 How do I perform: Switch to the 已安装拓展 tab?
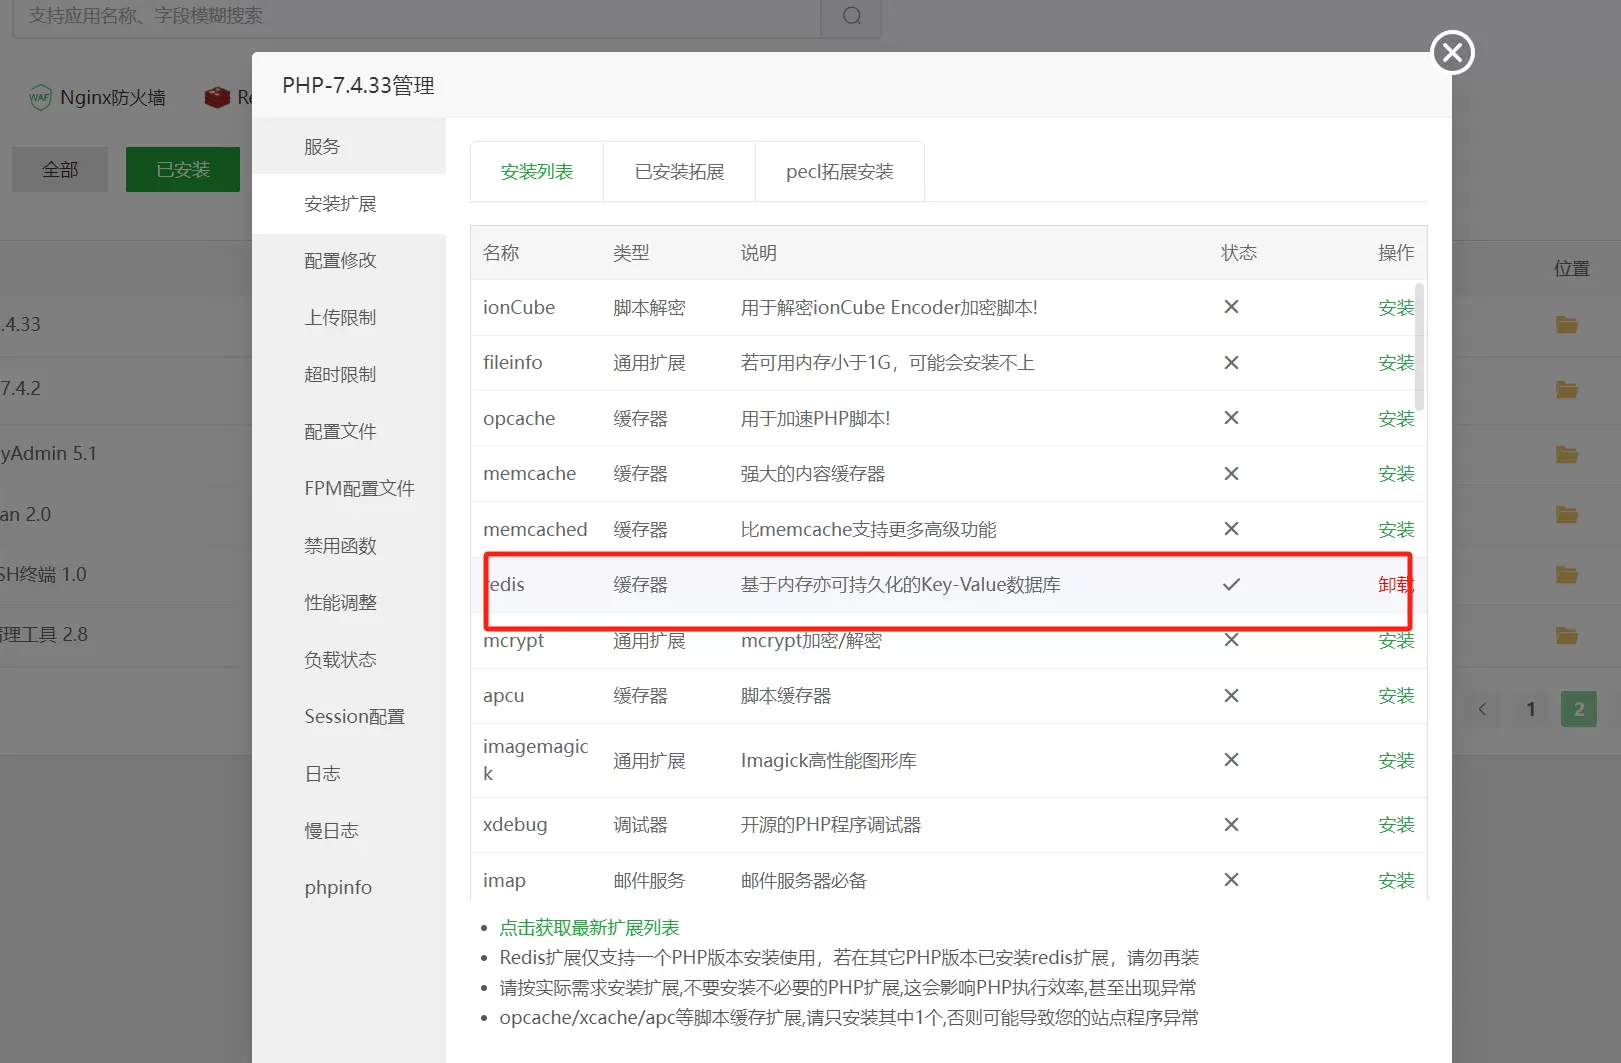[679, 172]
